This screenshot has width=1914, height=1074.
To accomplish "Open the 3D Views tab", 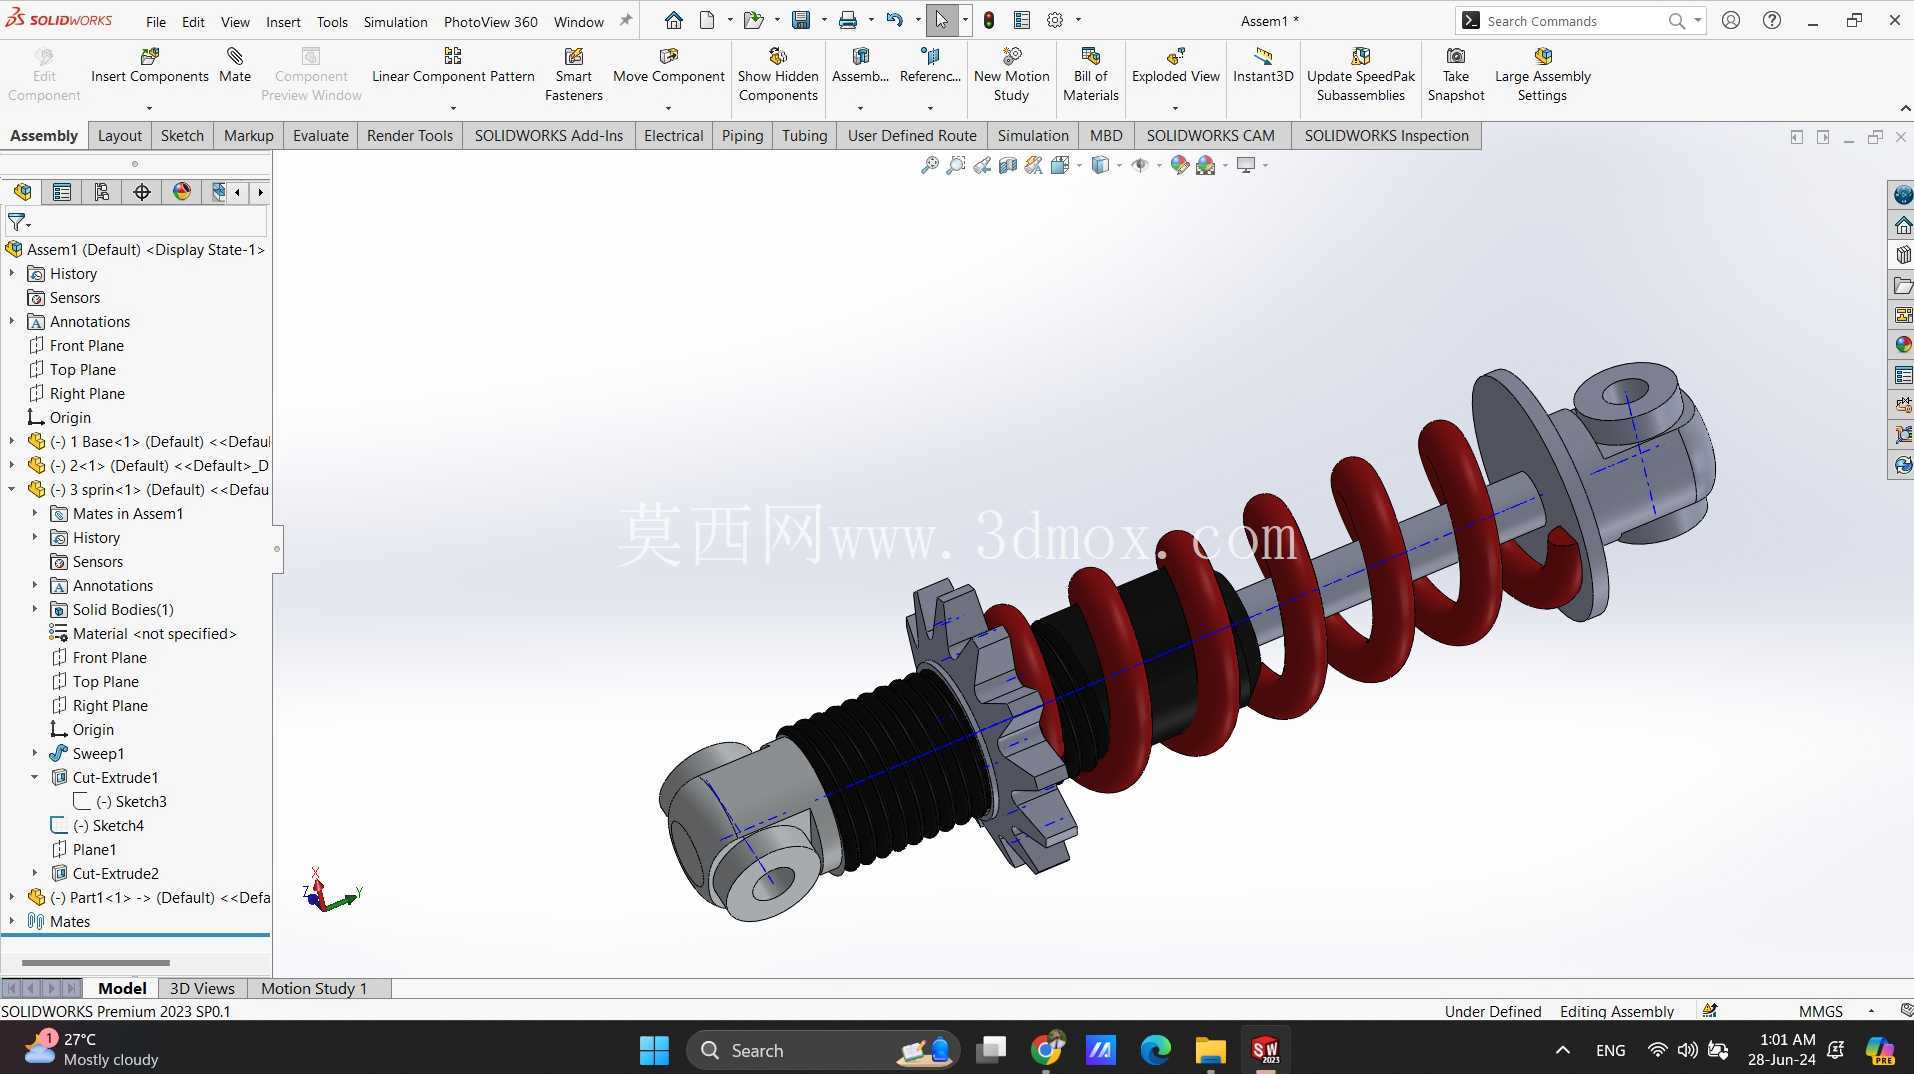I will [202, 988].
